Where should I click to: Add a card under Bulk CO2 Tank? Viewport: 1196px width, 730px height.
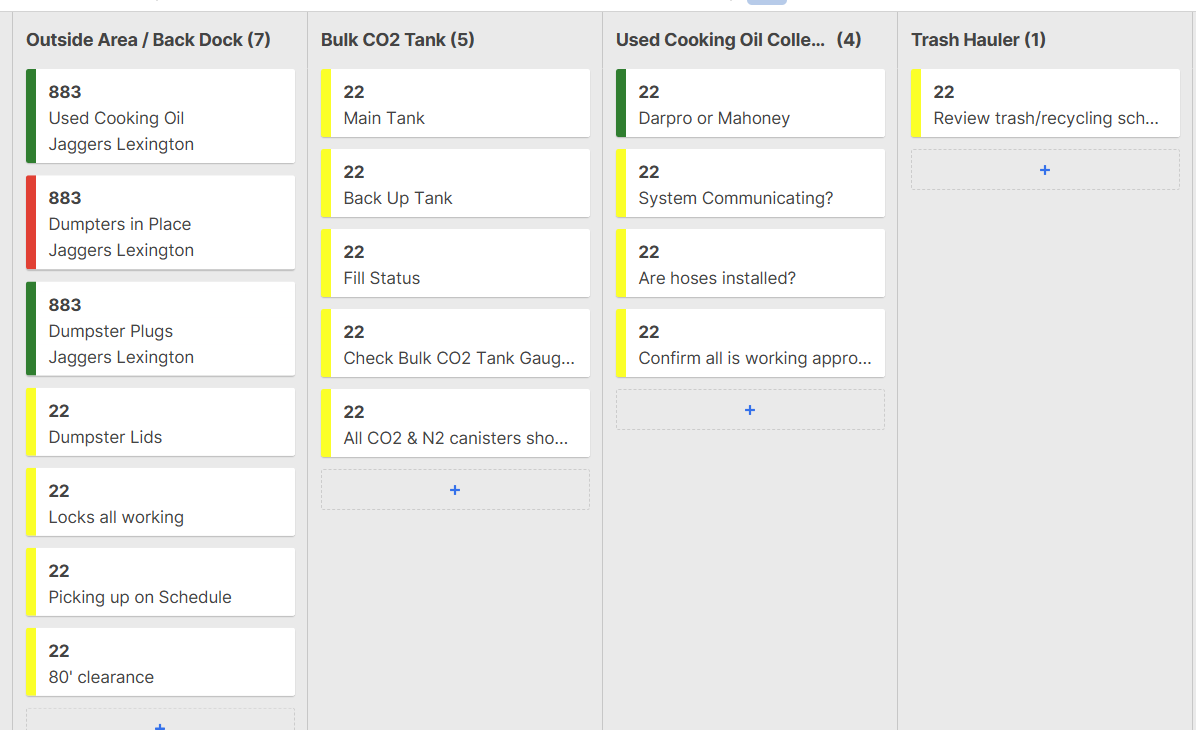pyautogui.click(x=455, y=490)
